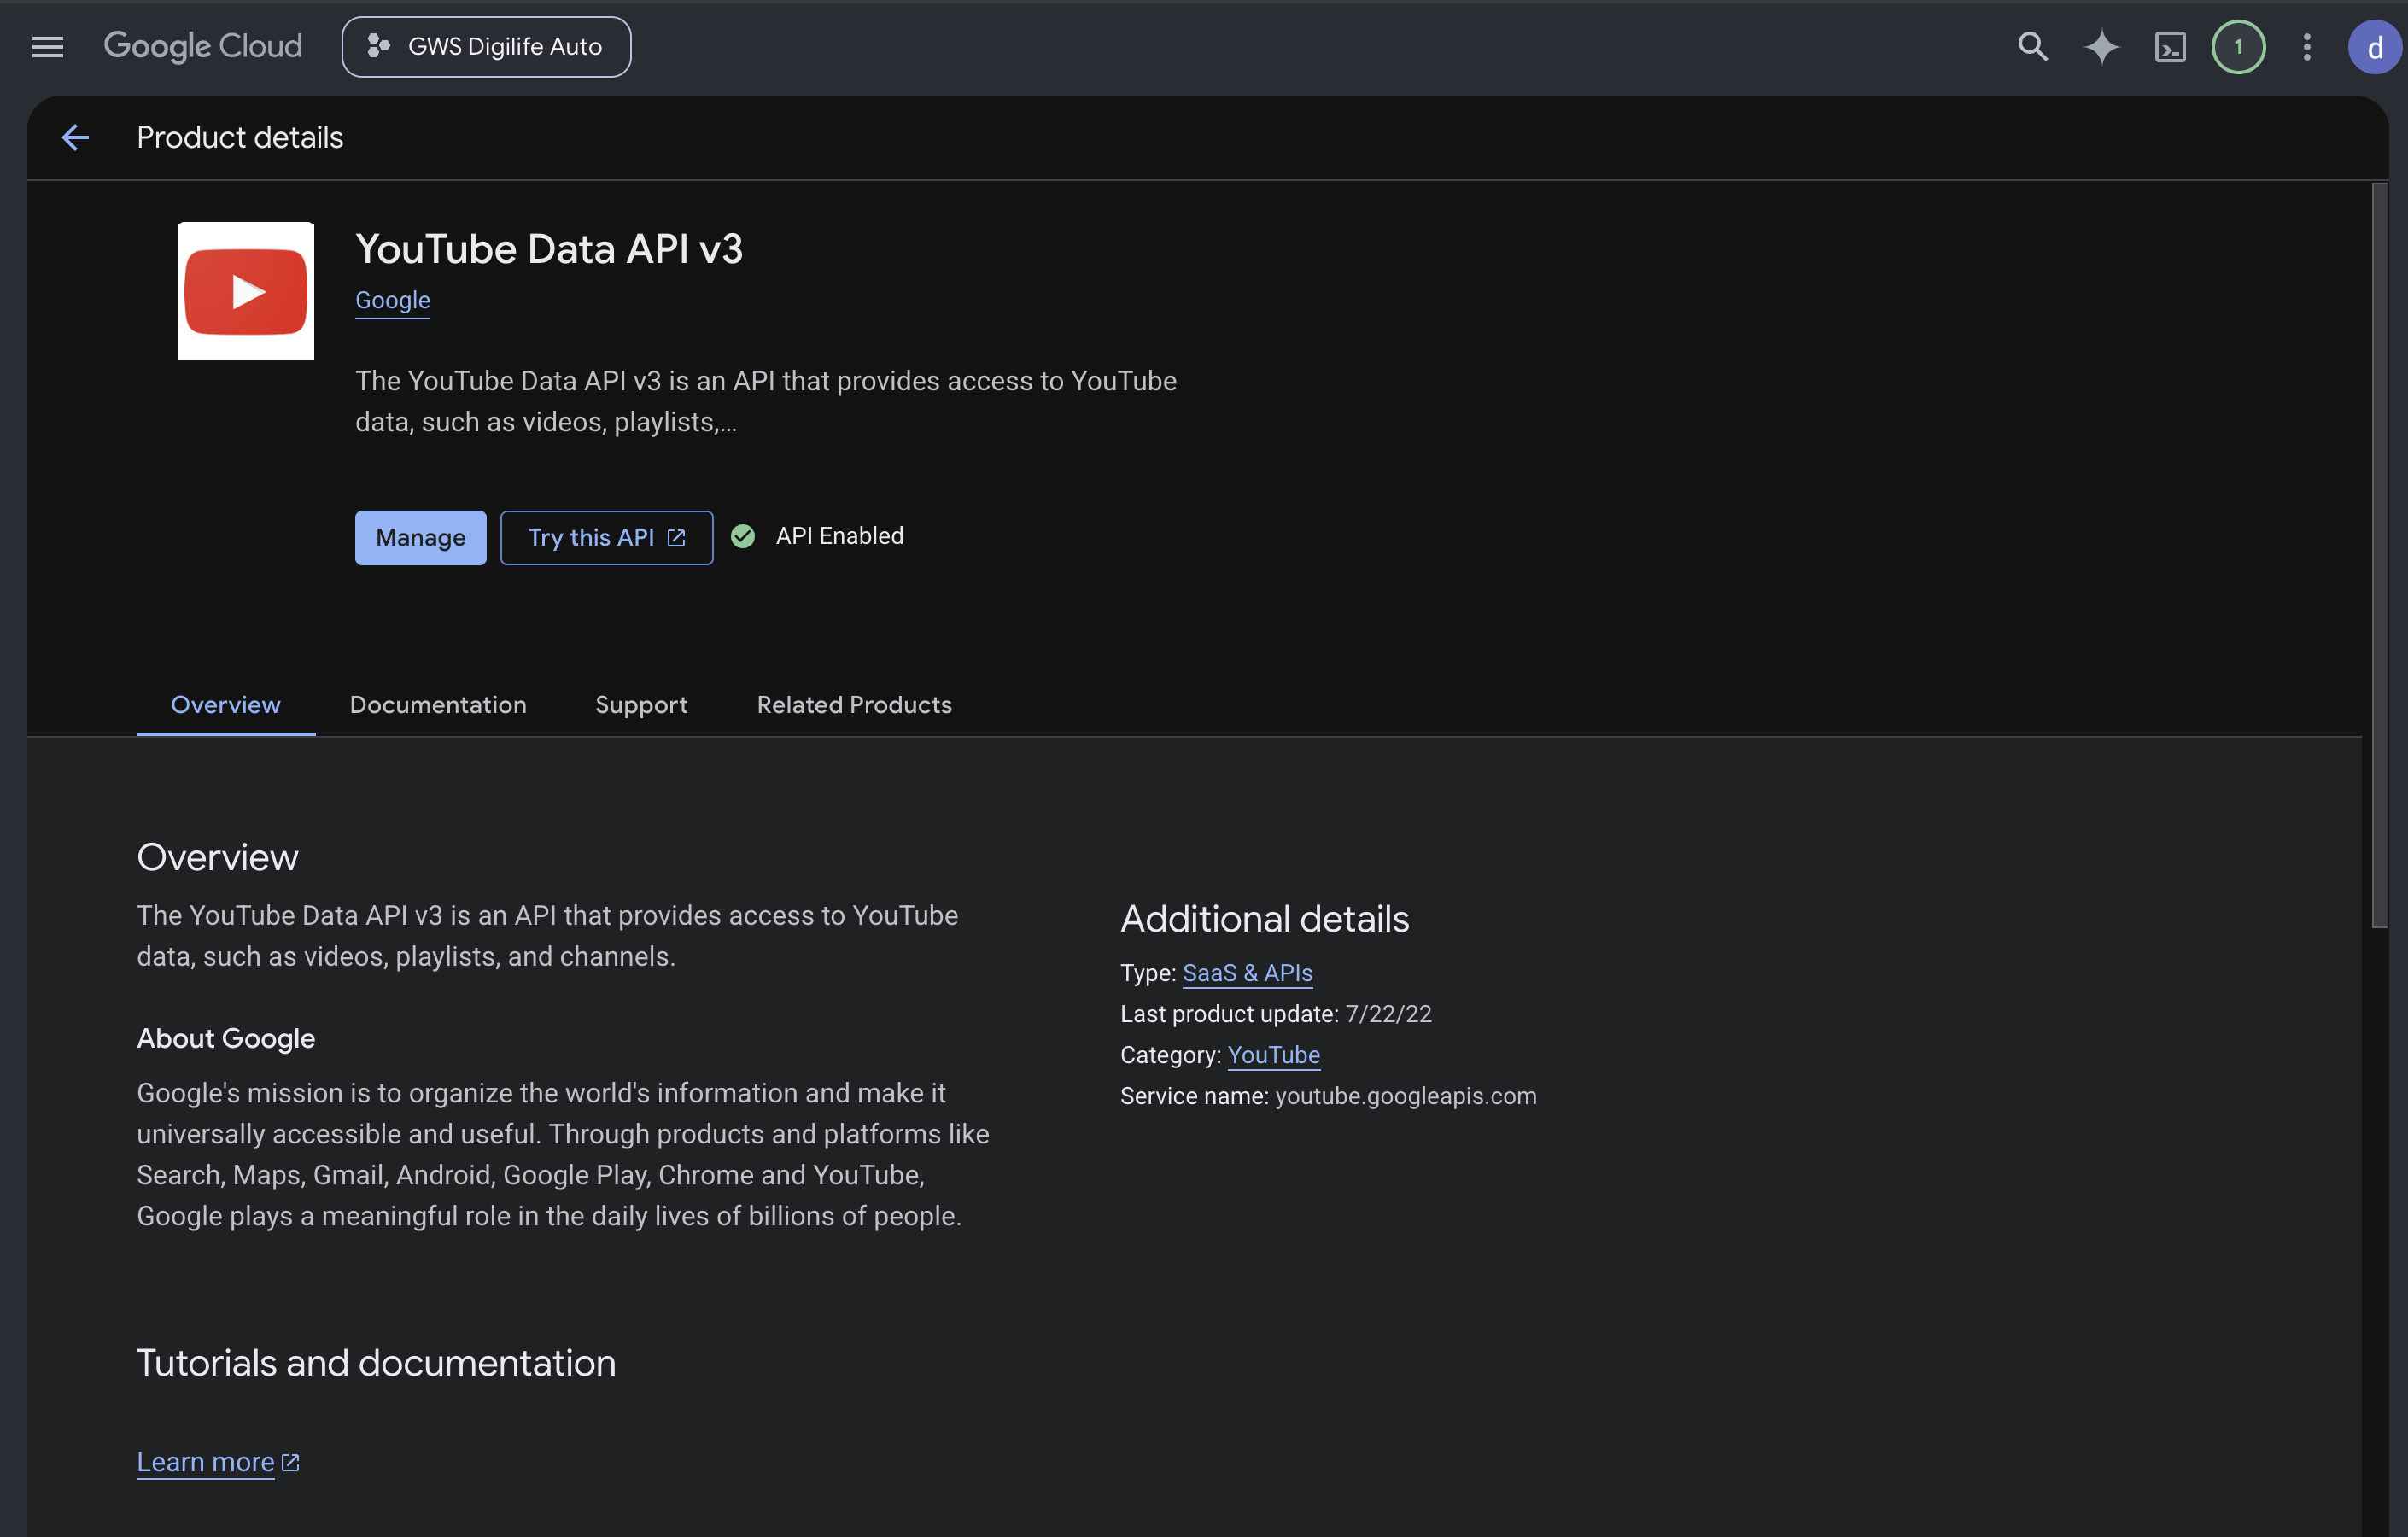Image resolution: width=2408 pixels, height=1537 pixels.
Task: Open the SaaS & APIs type link
Action: pyautogui.click(x=1248, y=973)
